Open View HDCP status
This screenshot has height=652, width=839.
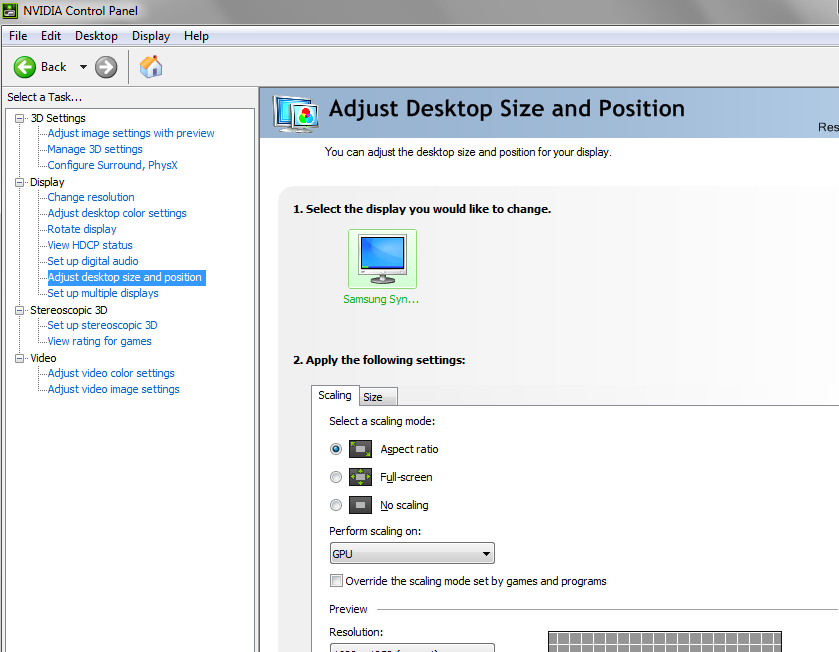click(x=89, y=246)
